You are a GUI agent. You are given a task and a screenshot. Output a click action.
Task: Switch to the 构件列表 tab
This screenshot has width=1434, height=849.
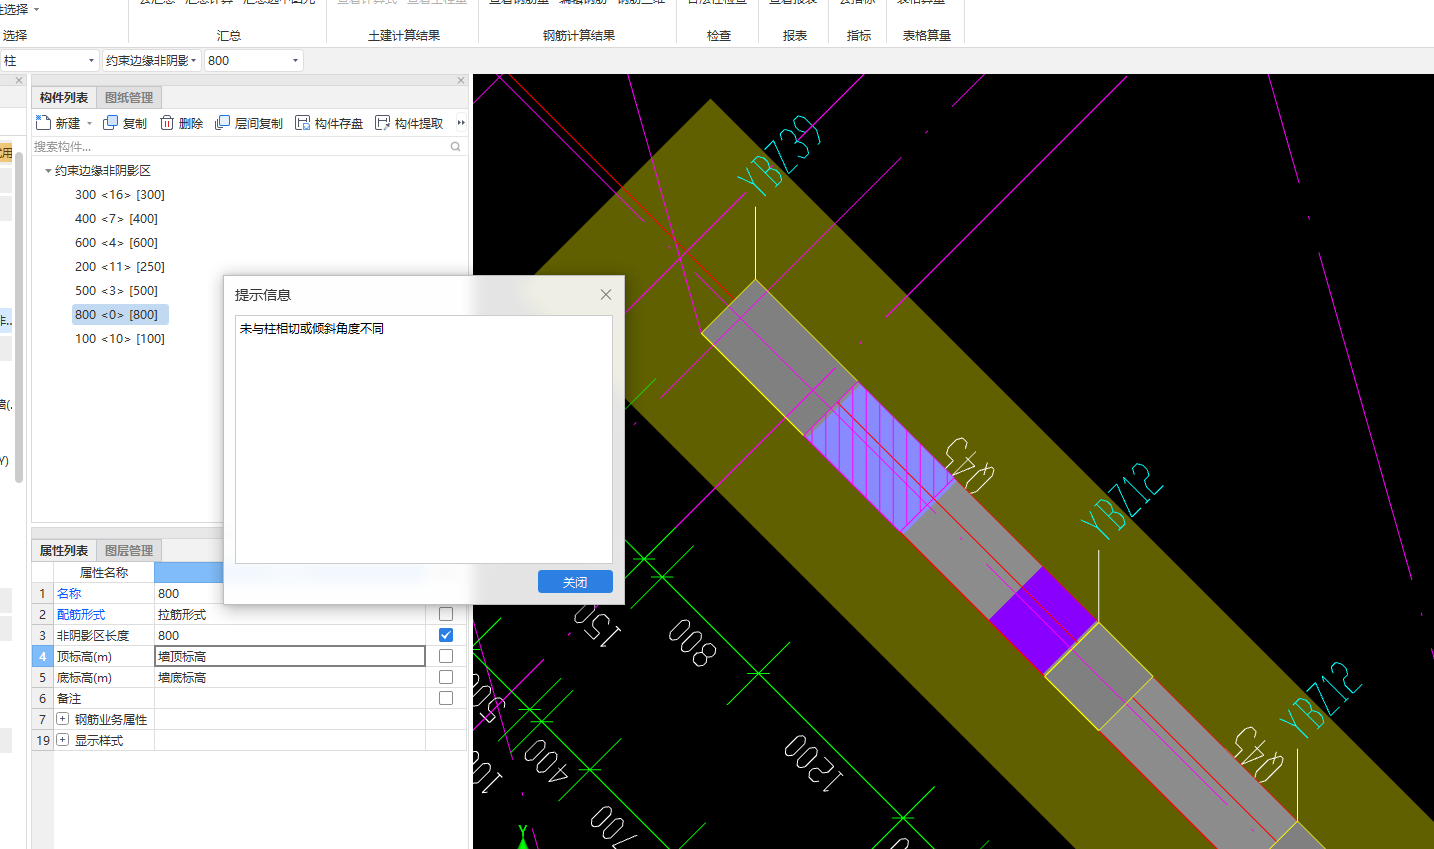64,98
